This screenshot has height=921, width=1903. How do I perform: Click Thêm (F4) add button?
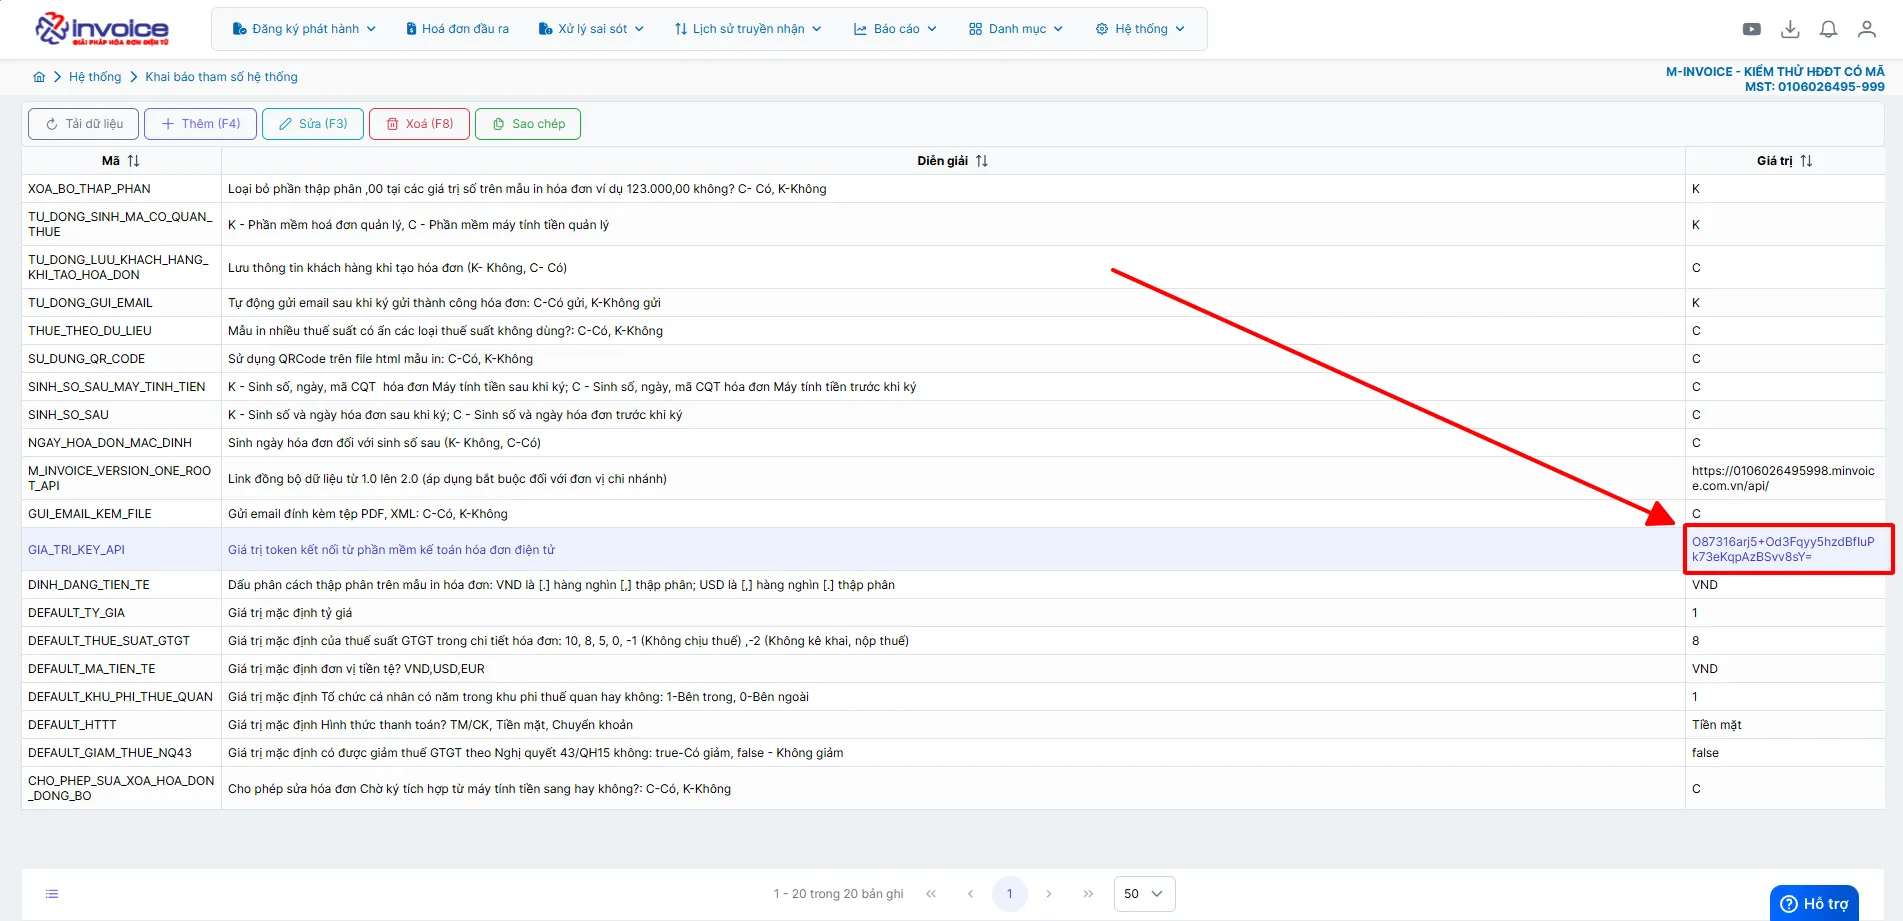coord(201,124)
